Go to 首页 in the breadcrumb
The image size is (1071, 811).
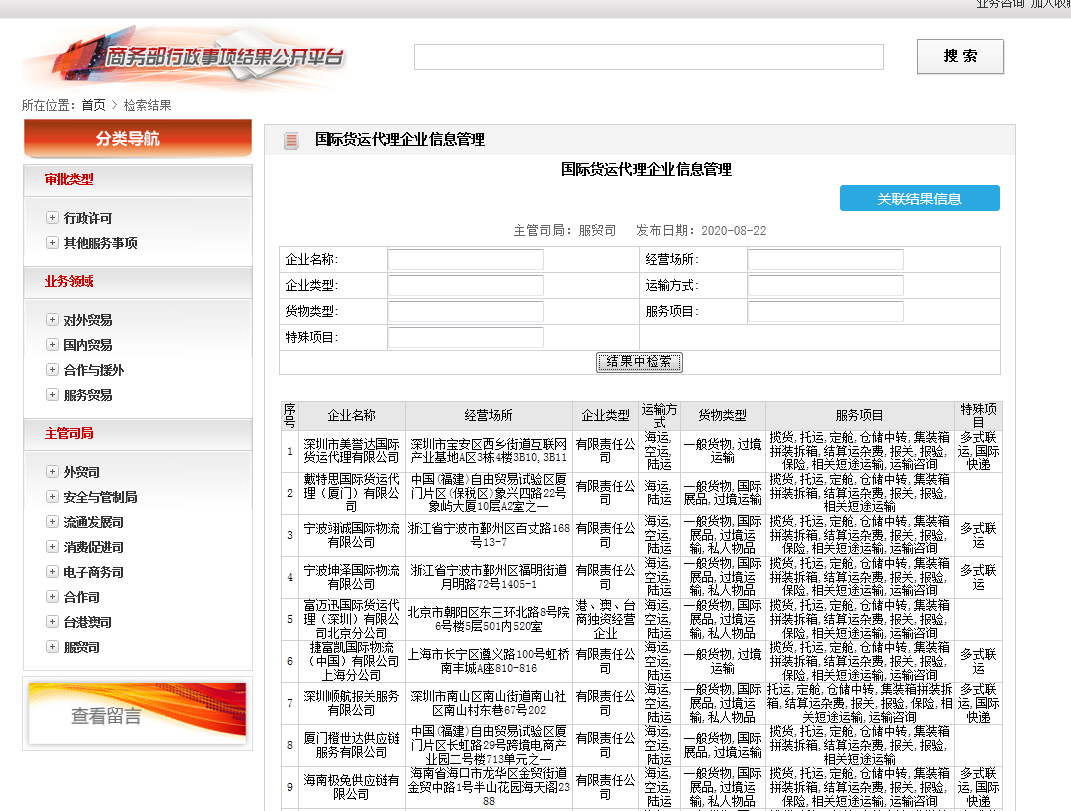point(93,105)
